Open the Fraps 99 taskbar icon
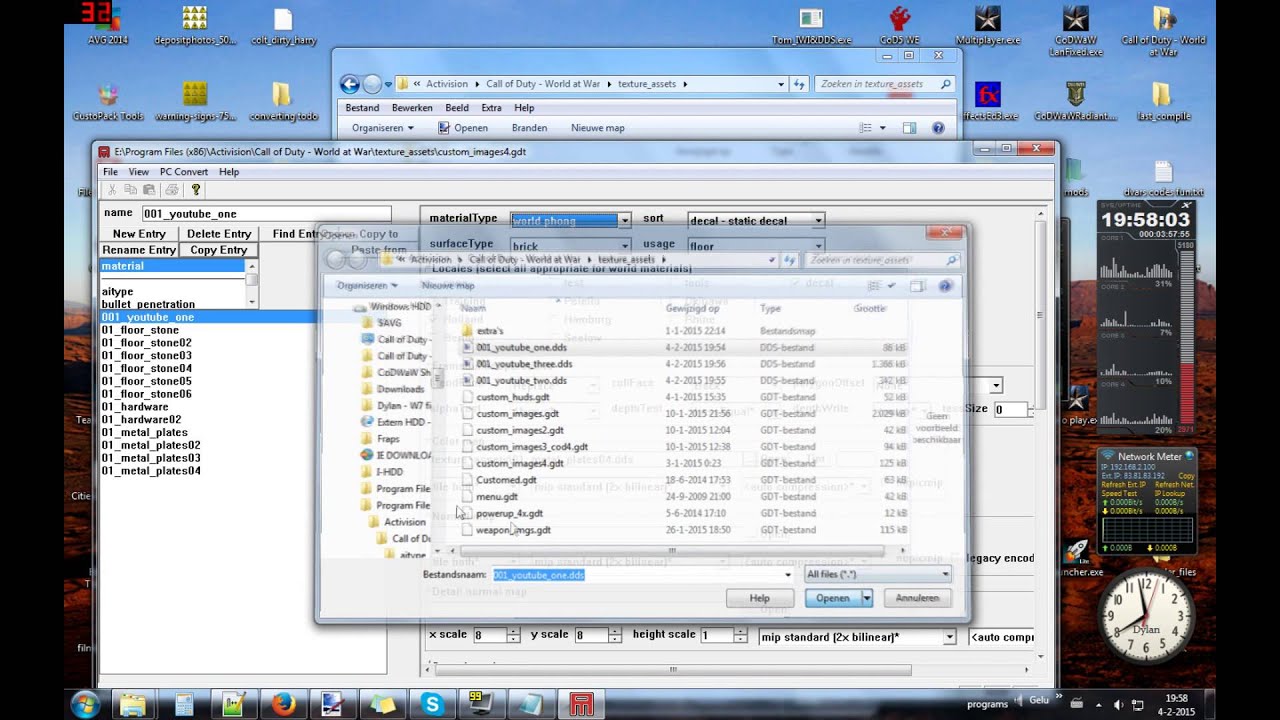The width and height of the screenshot is (1280, 720). (x=481, y=704)
